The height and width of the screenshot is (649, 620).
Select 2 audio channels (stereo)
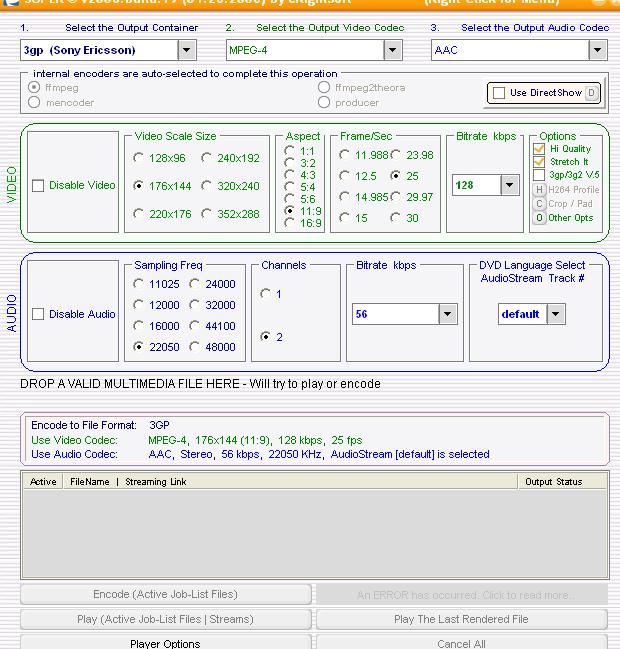(x=265, y=337)
